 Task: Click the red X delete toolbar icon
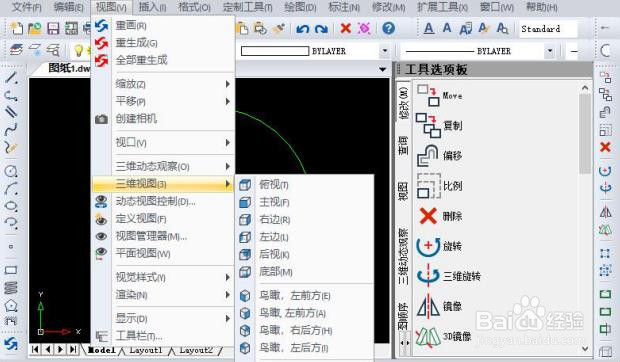[346, 28]
